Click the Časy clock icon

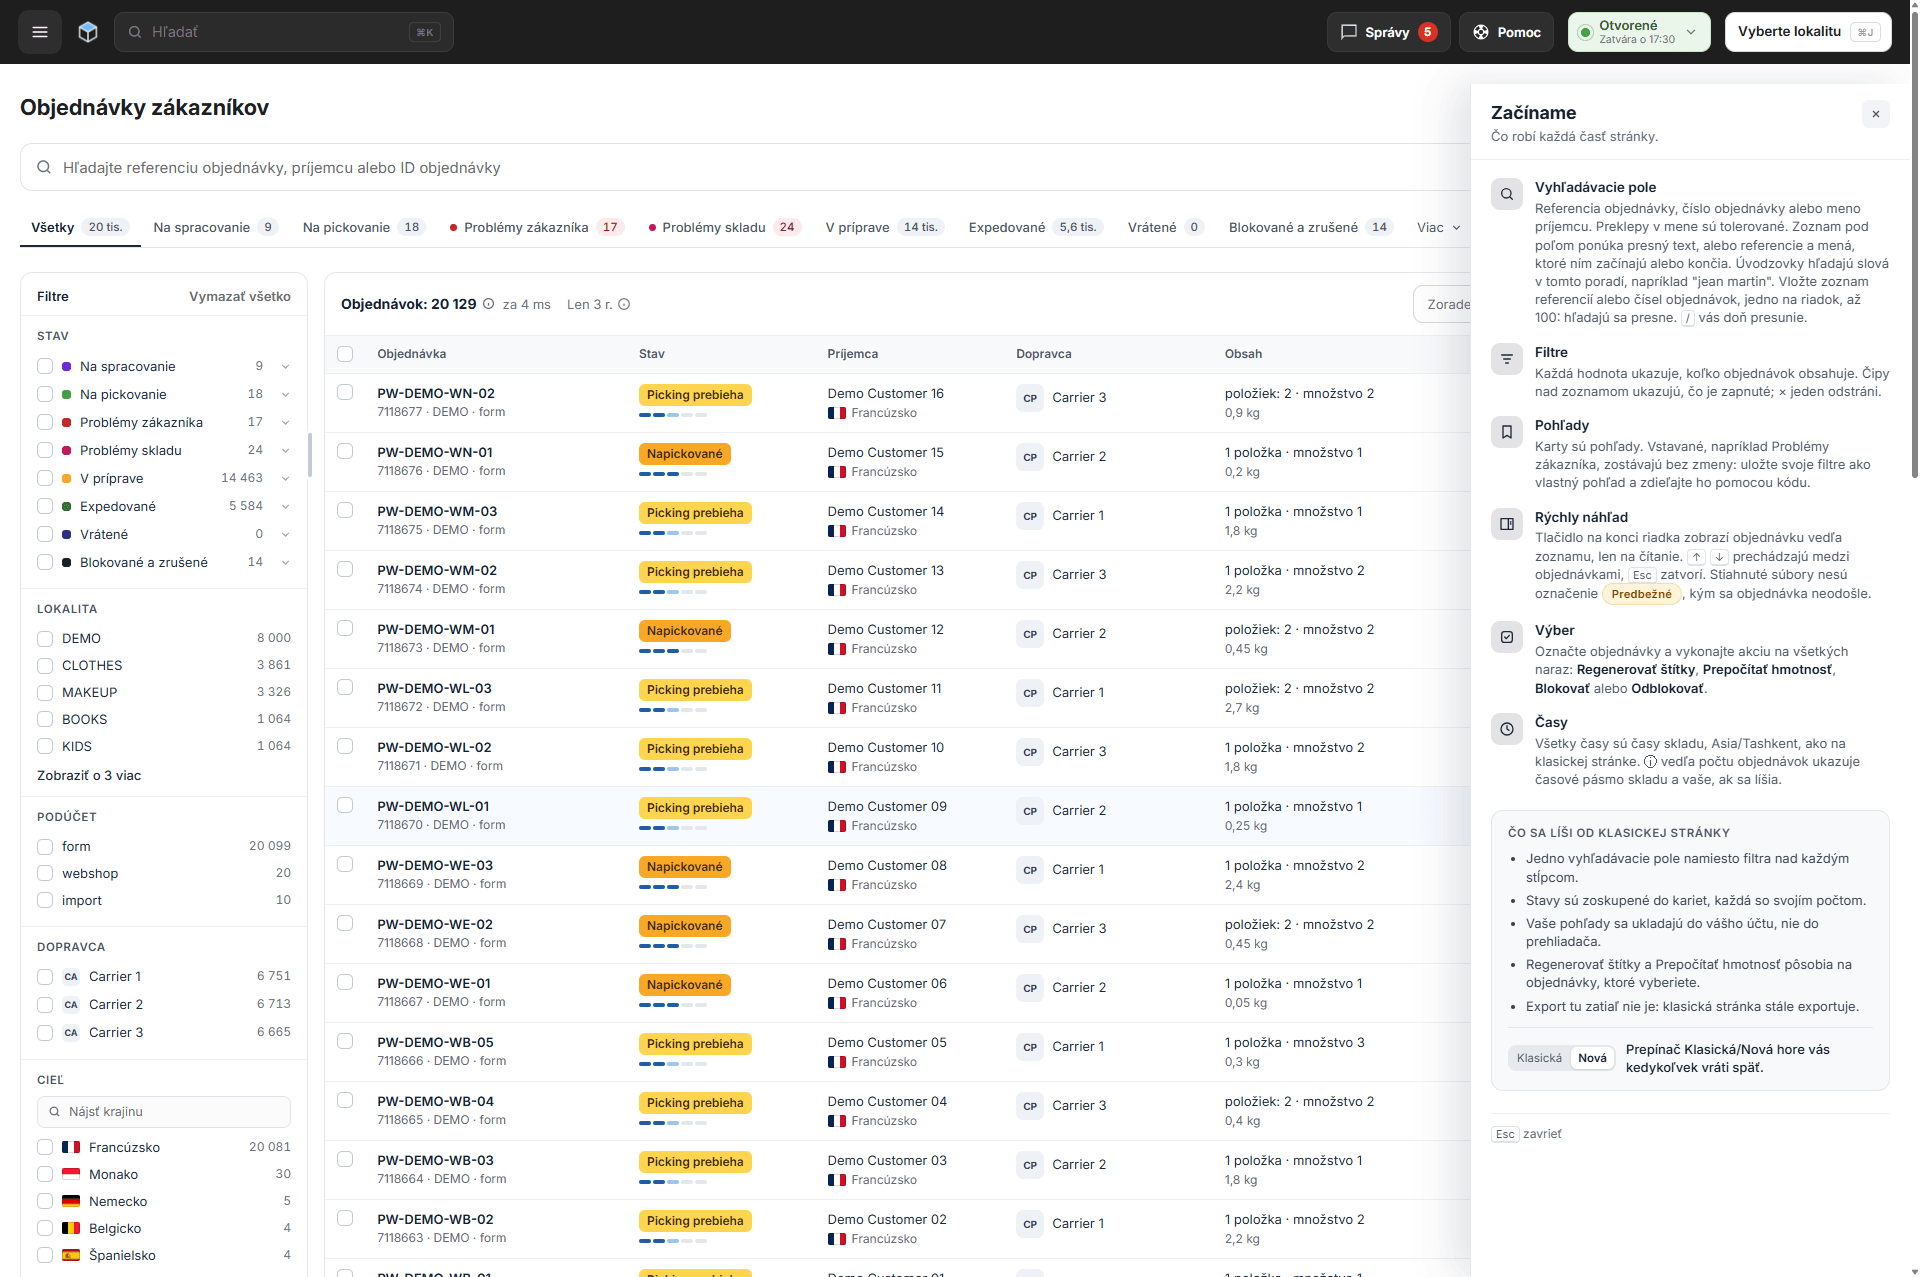[x=1507, y=728]
